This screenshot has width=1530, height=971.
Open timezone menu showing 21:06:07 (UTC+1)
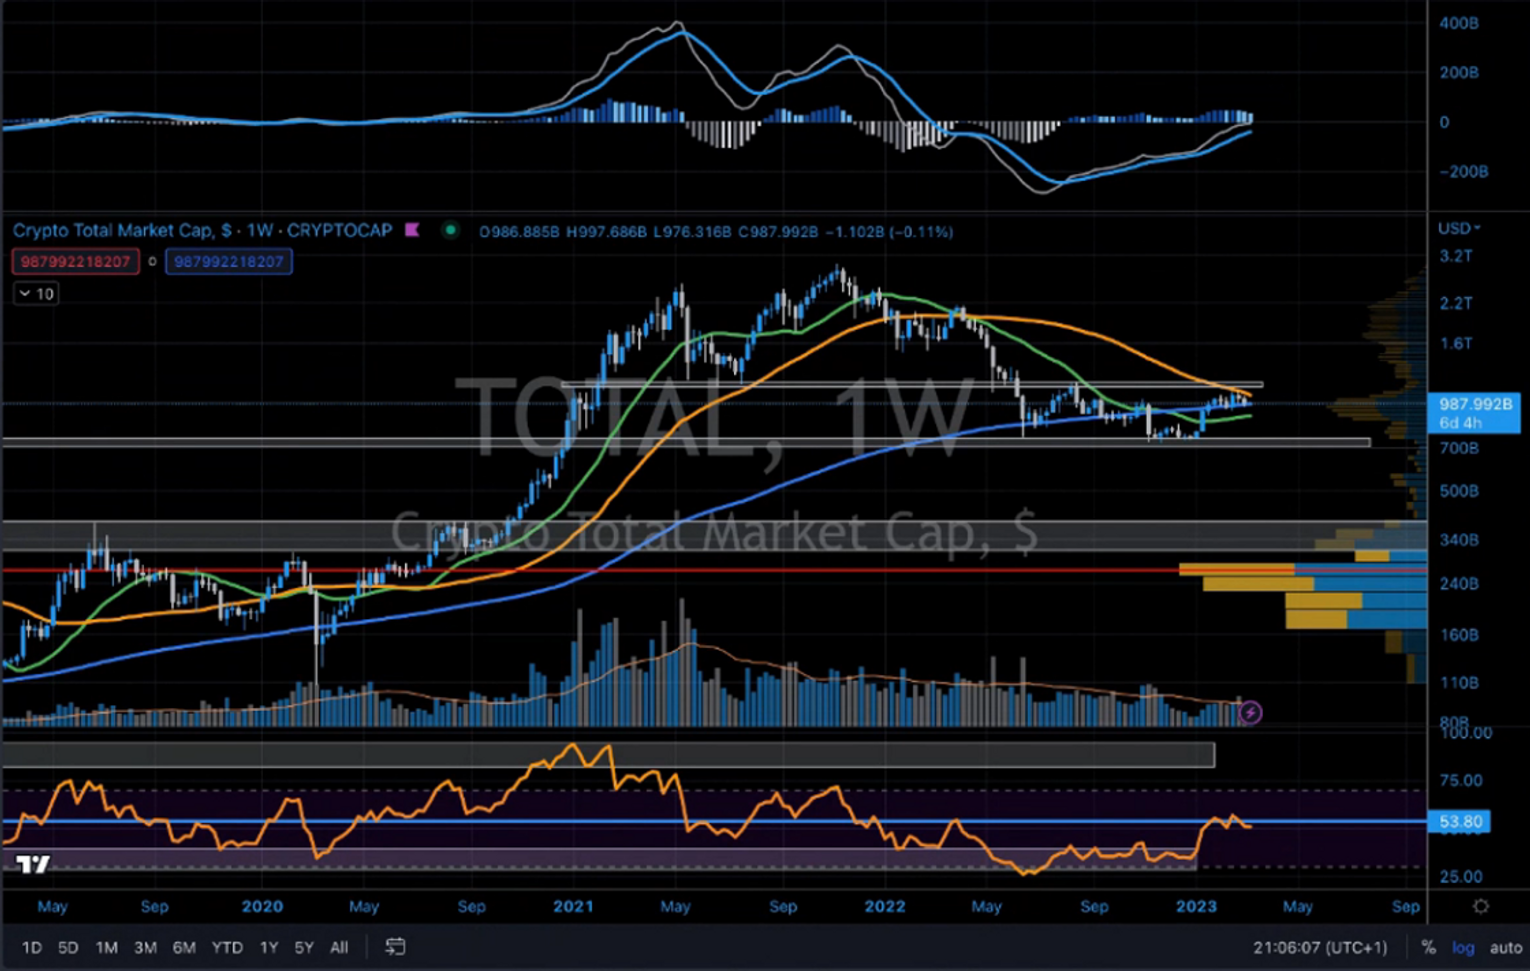click(1319, 947)
